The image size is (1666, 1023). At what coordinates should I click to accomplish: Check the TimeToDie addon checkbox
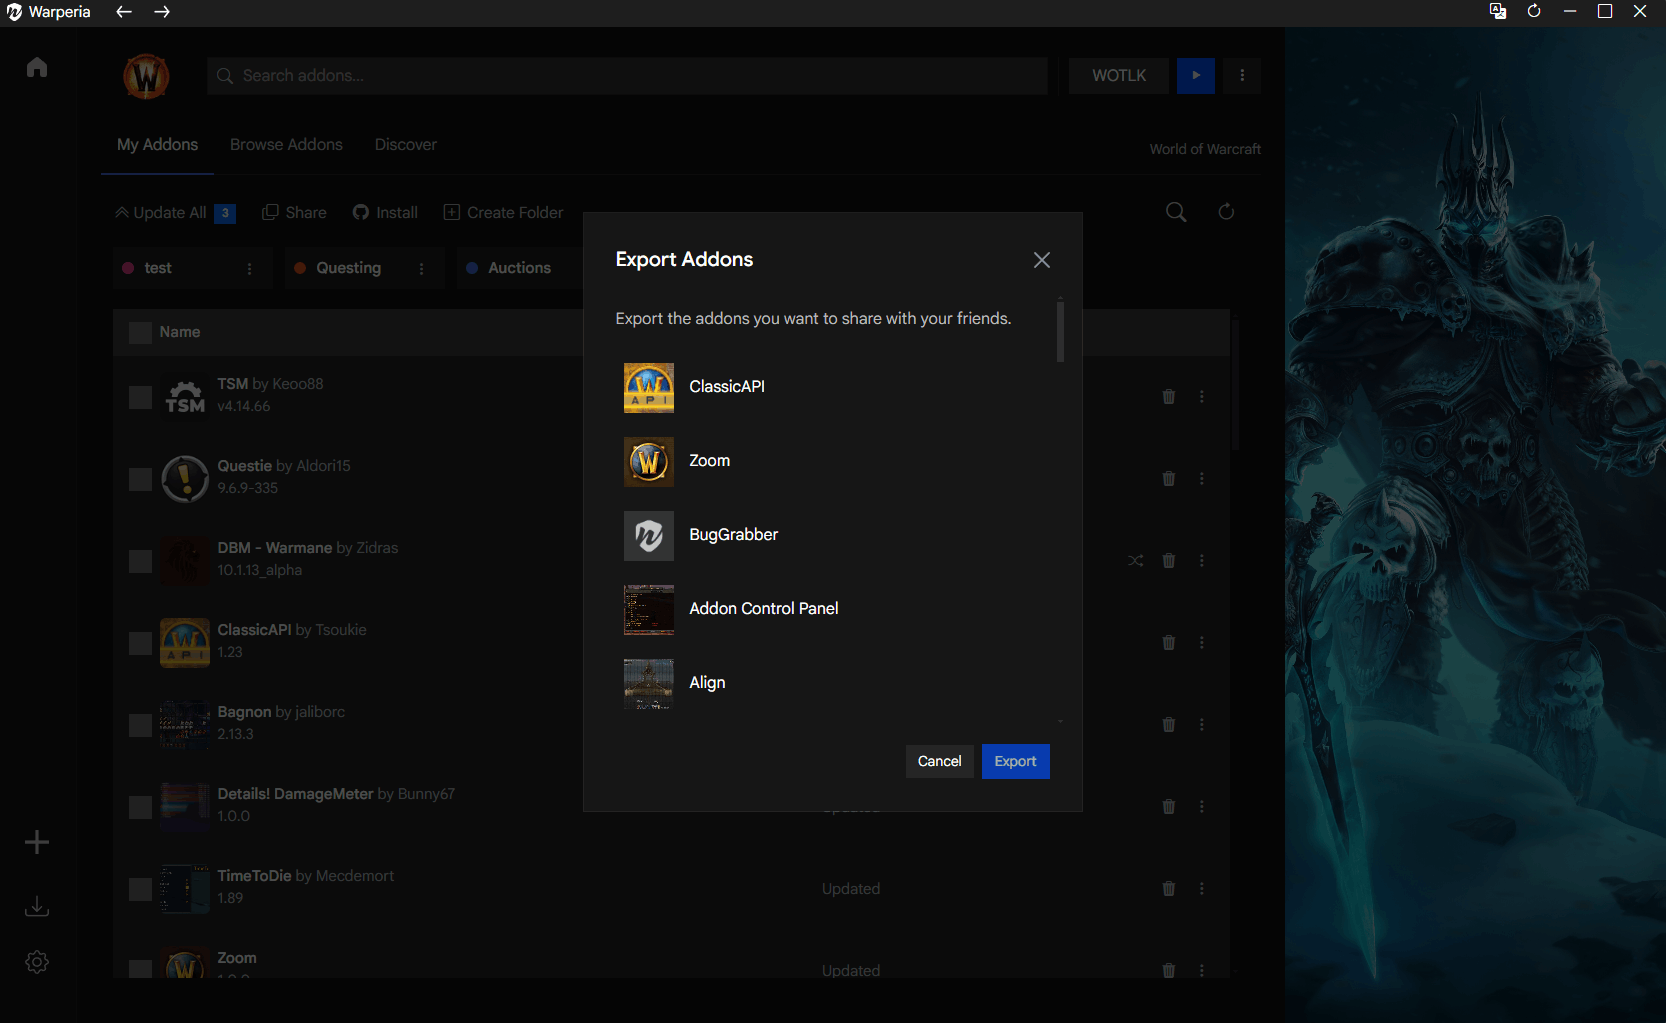tap(140, 890)
